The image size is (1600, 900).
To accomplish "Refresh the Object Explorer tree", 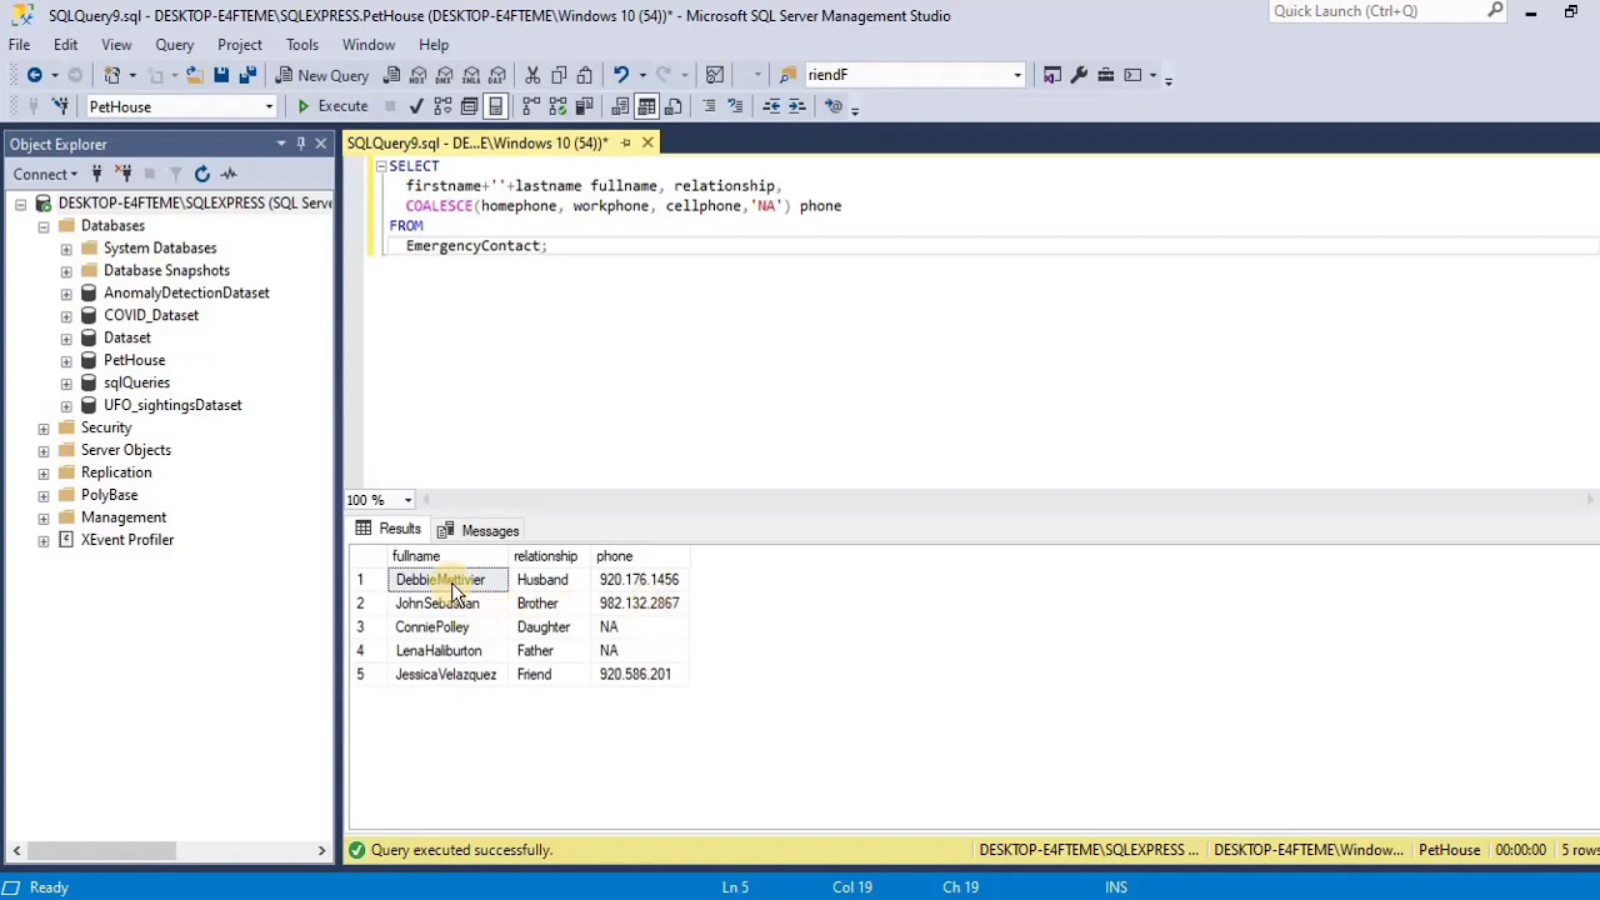I will (x=201, y=174).
